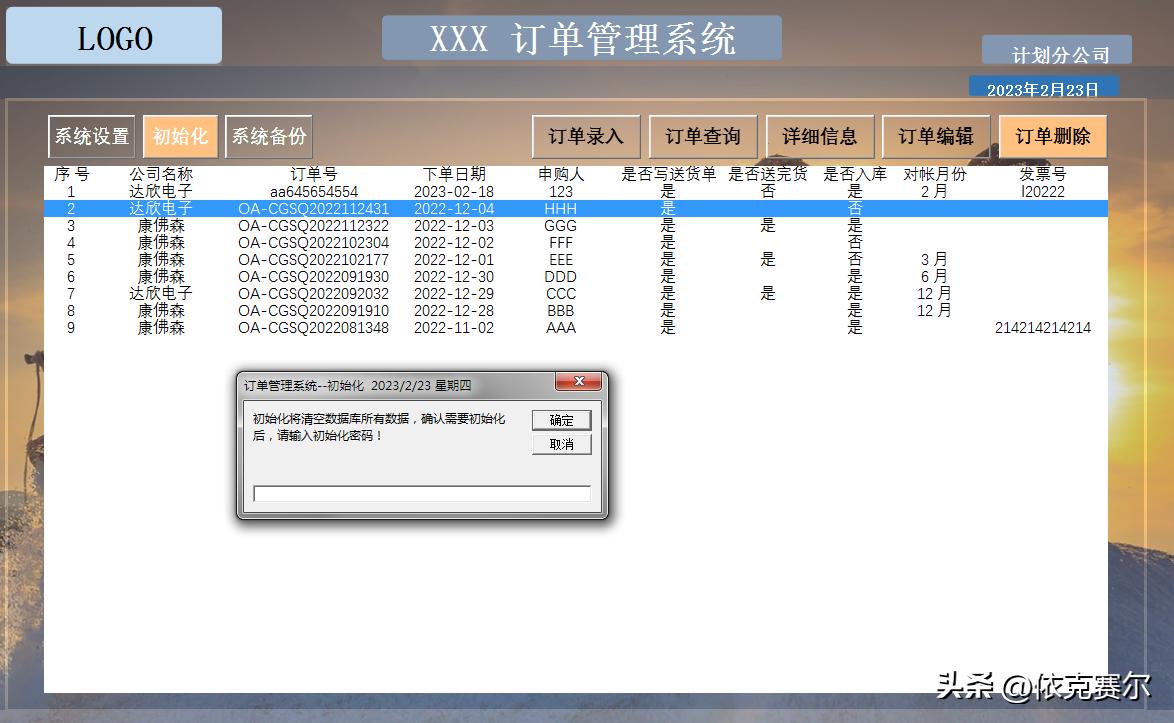Viewport: 1174px width, 723px height.
Task: View 详细信息 order details
Action: tap(820, 136)
